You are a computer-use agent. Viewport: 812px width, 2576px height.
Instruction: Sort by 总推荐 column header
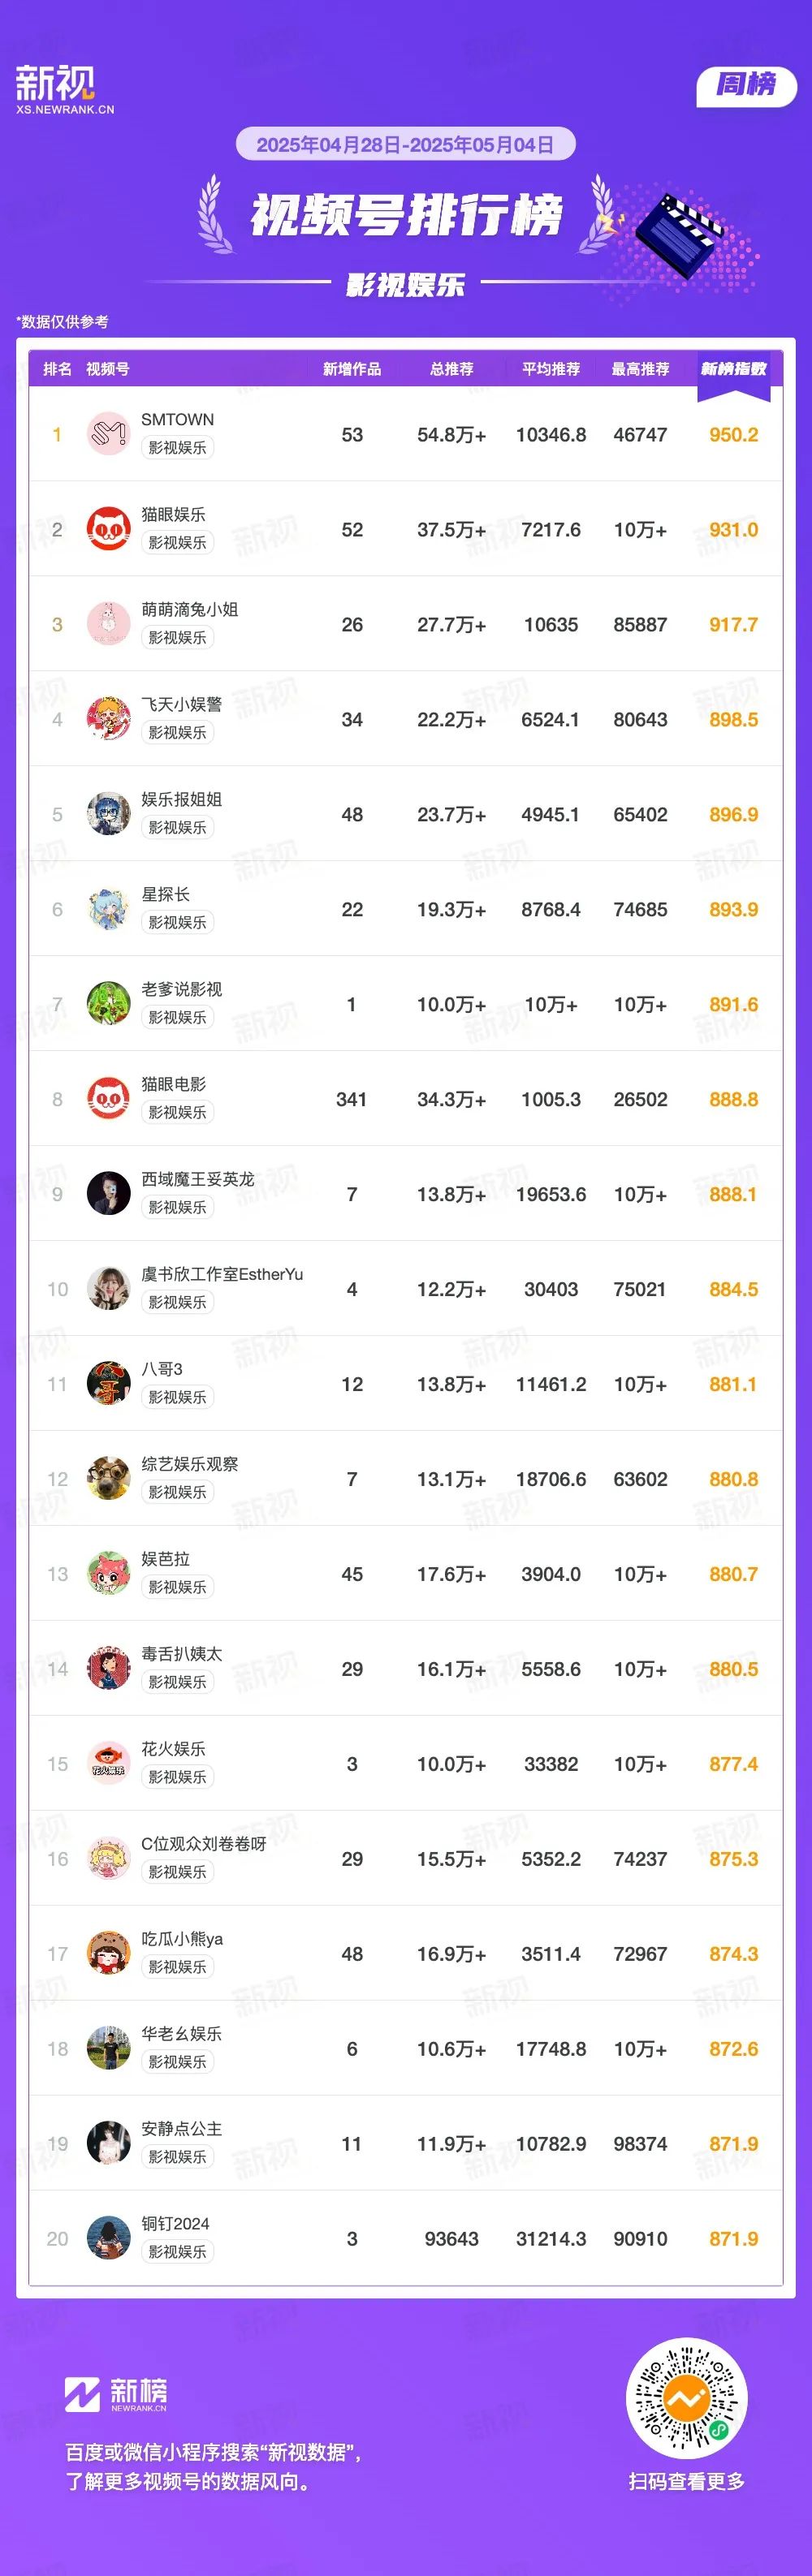pyautogui.click(x=451, y=369)
